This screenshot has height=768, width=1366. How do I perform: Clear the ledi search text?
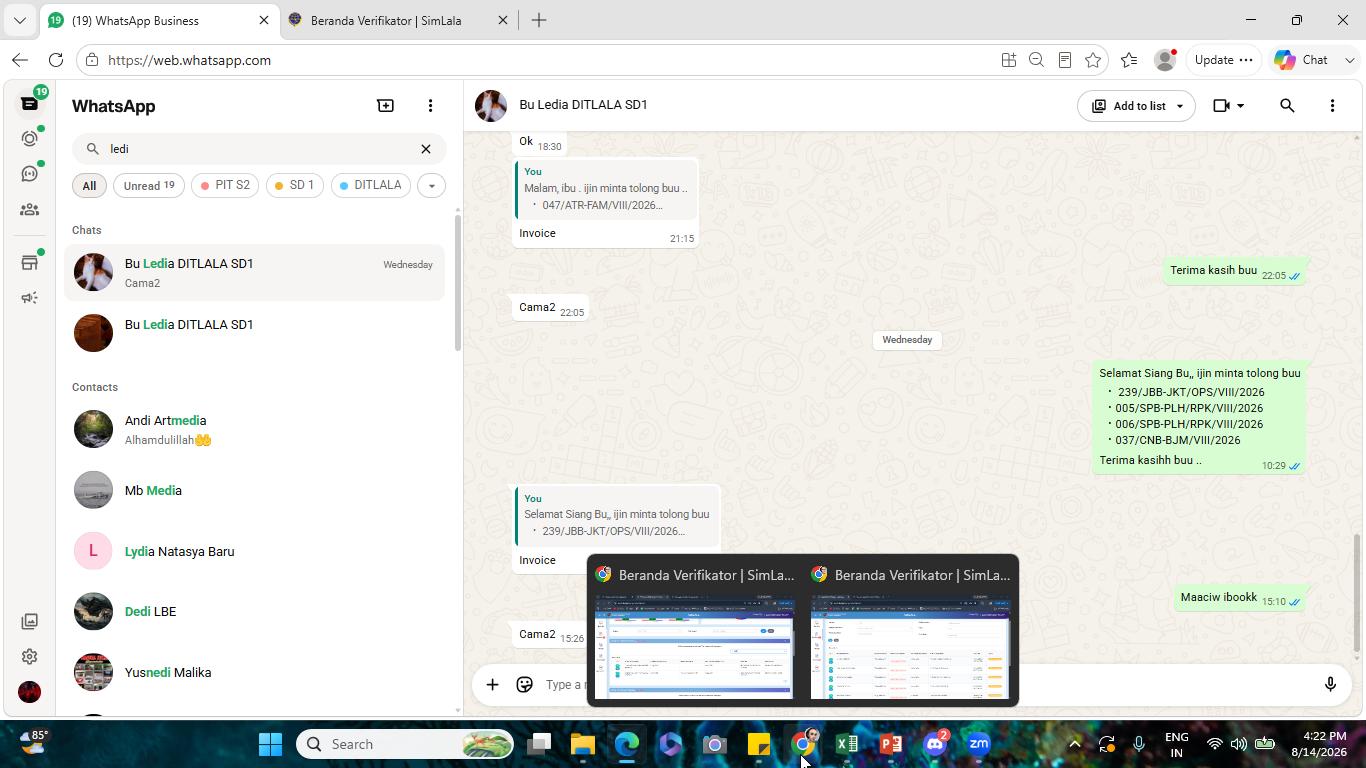[x=425, y=148]
